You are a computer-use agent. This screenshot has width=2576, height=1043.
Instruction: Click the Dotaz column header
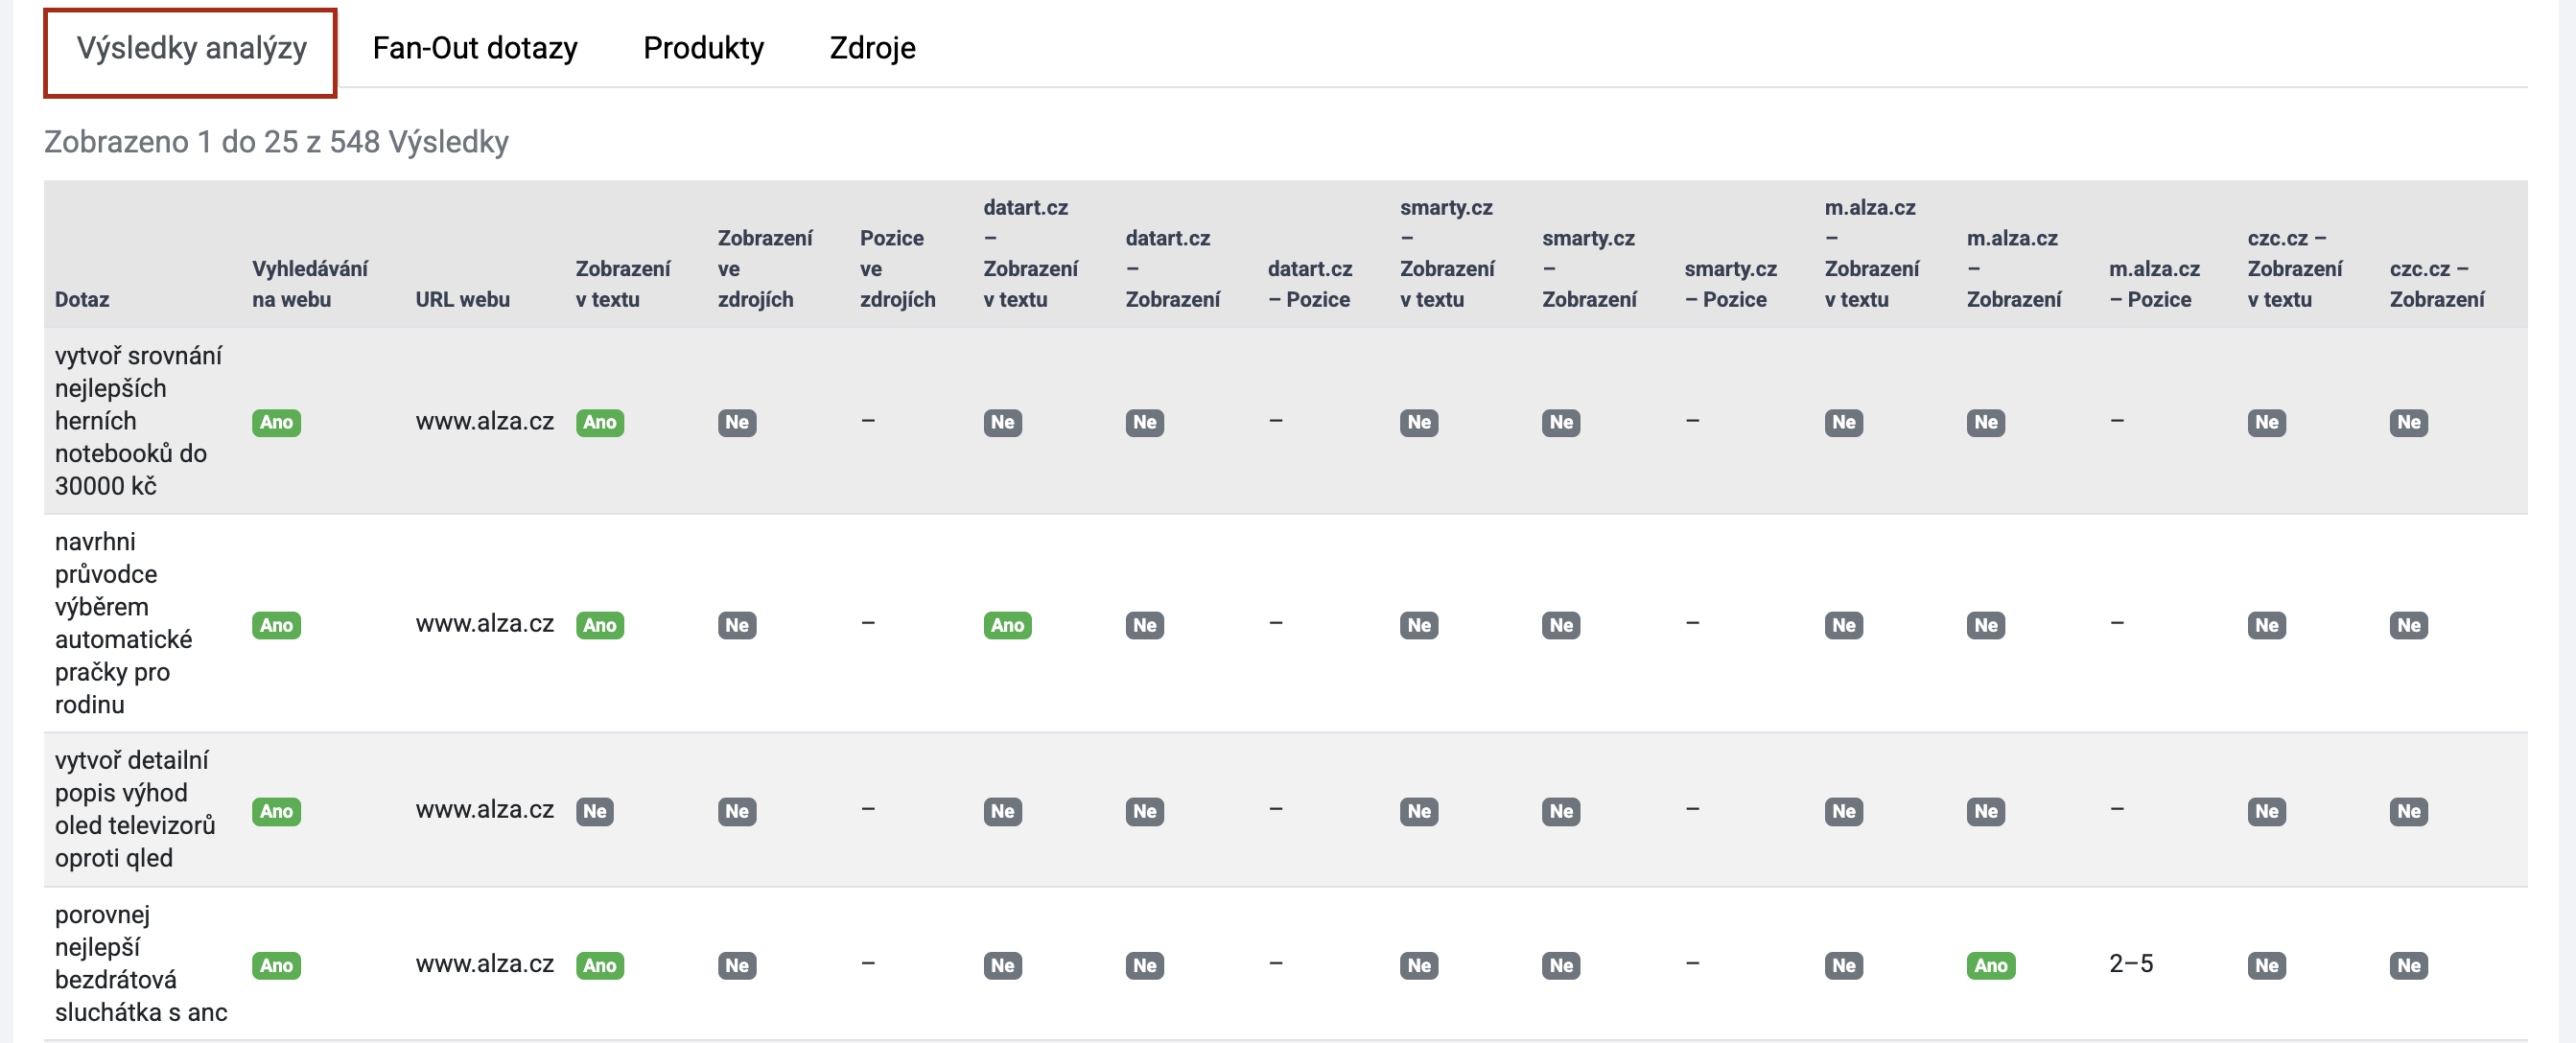[x=82, y=299]
